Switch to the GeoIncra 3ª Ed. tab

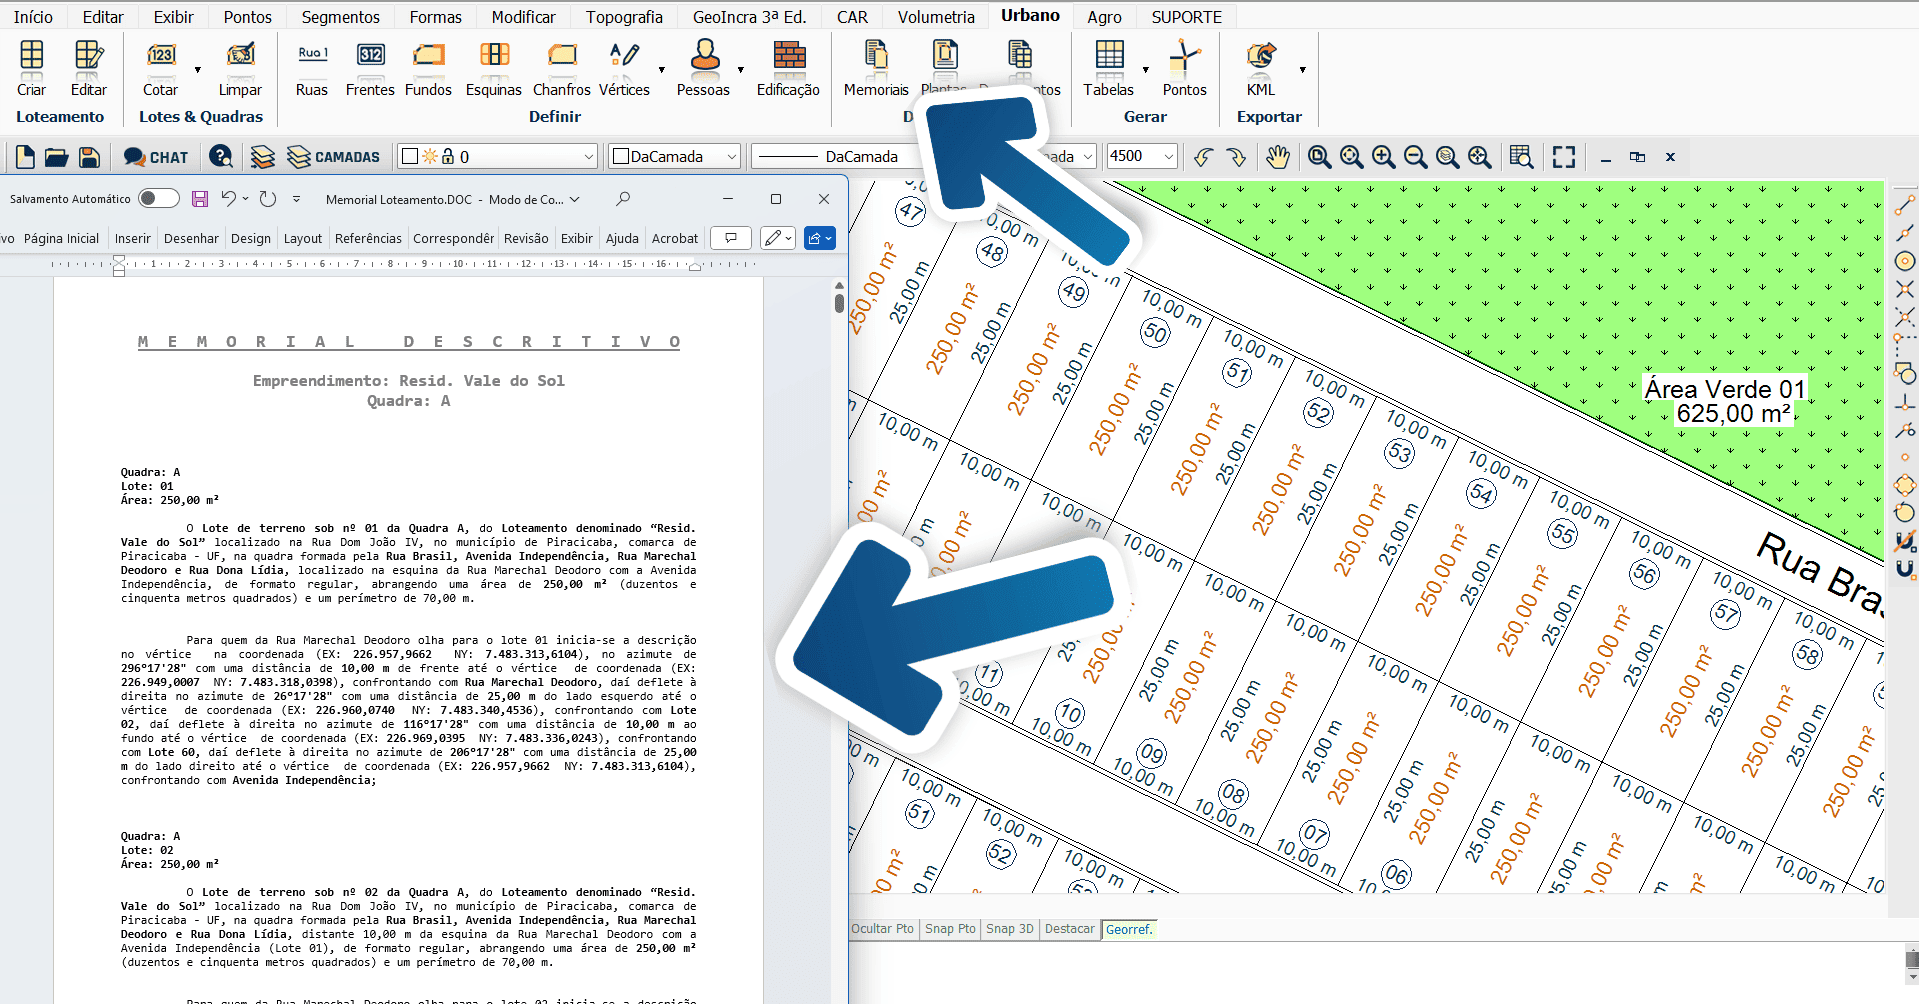click(750, 17)
